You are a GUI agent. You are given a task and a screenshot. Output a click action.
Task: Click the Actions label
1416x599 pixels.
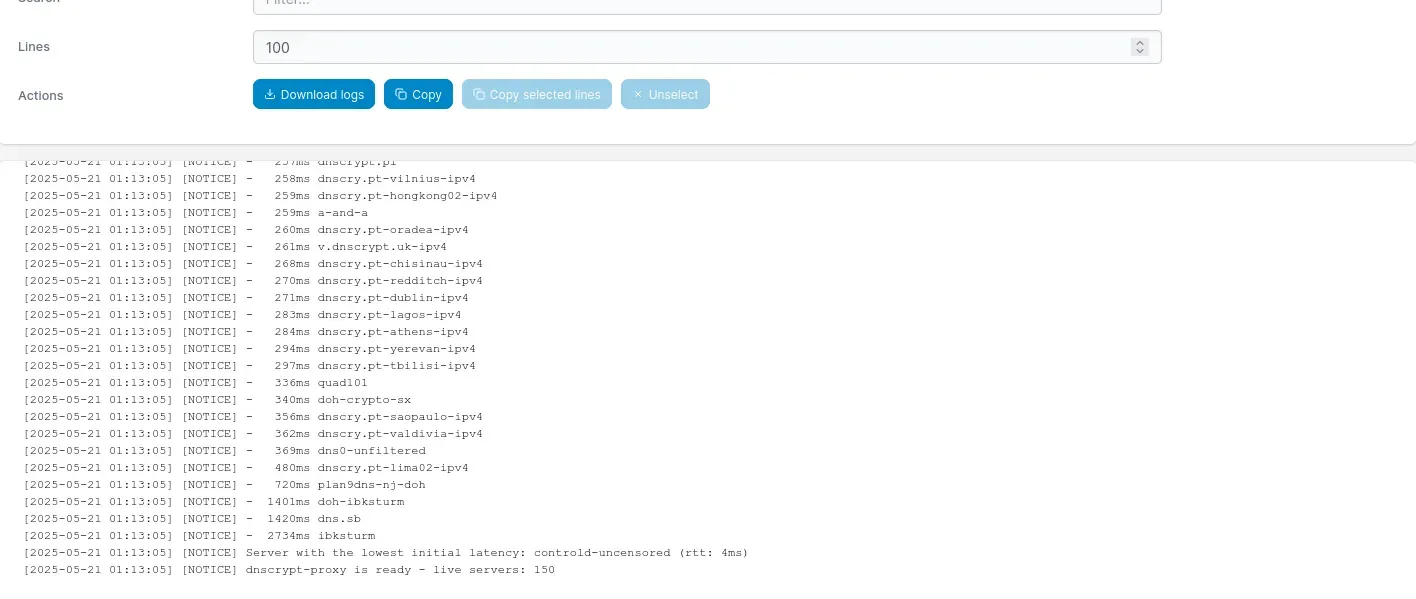coord(41,96)
